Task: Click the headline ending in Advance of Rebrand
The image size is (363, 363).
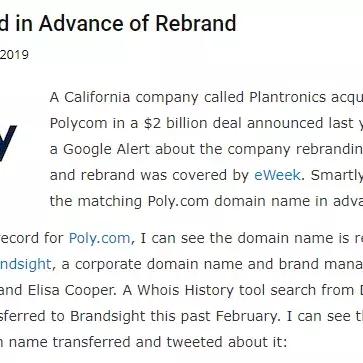Action: tap(118, 23)
